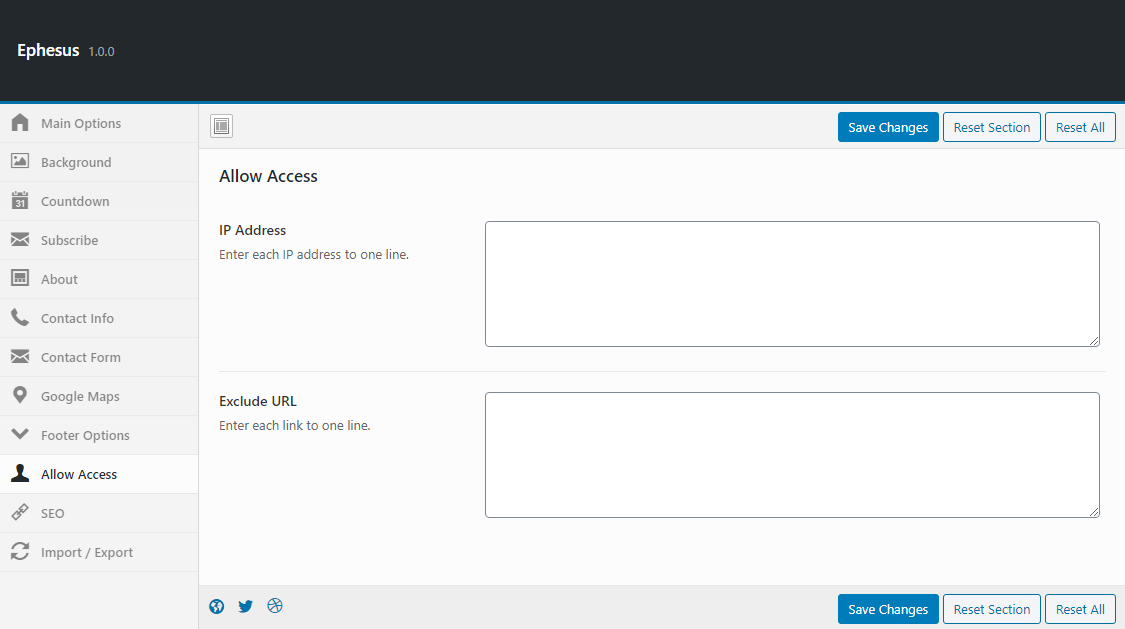
Task: Click the expand-all sections icon
Action: [222, 126]
